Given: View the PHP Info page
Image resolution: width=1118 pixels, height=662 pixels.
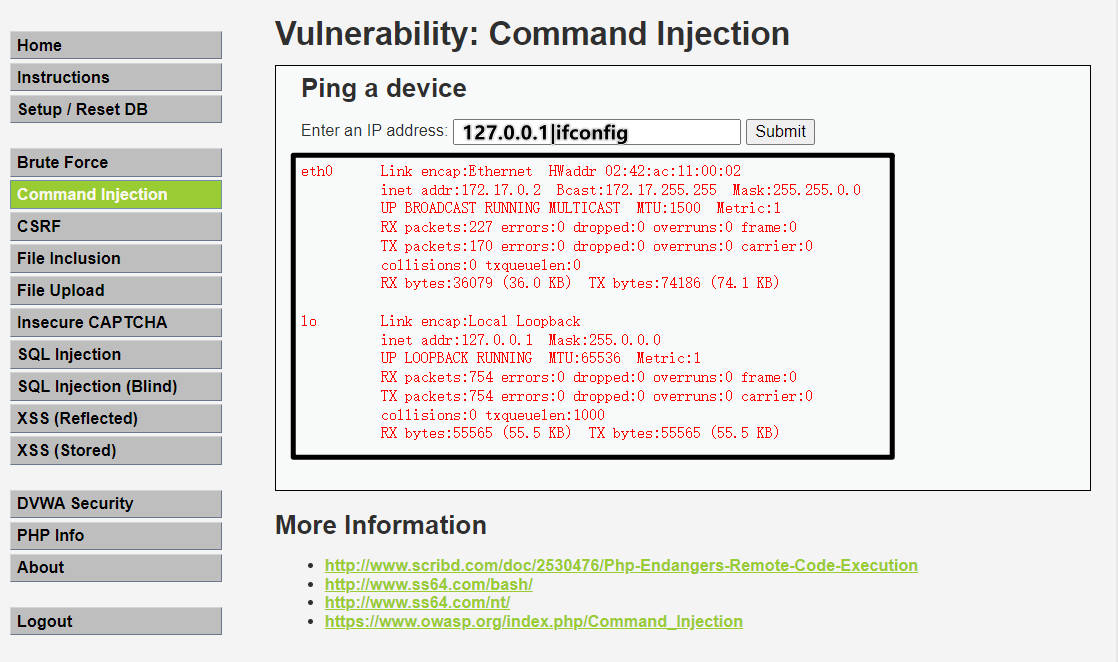Looking at the screenshot, I should (x=116, y=536).
